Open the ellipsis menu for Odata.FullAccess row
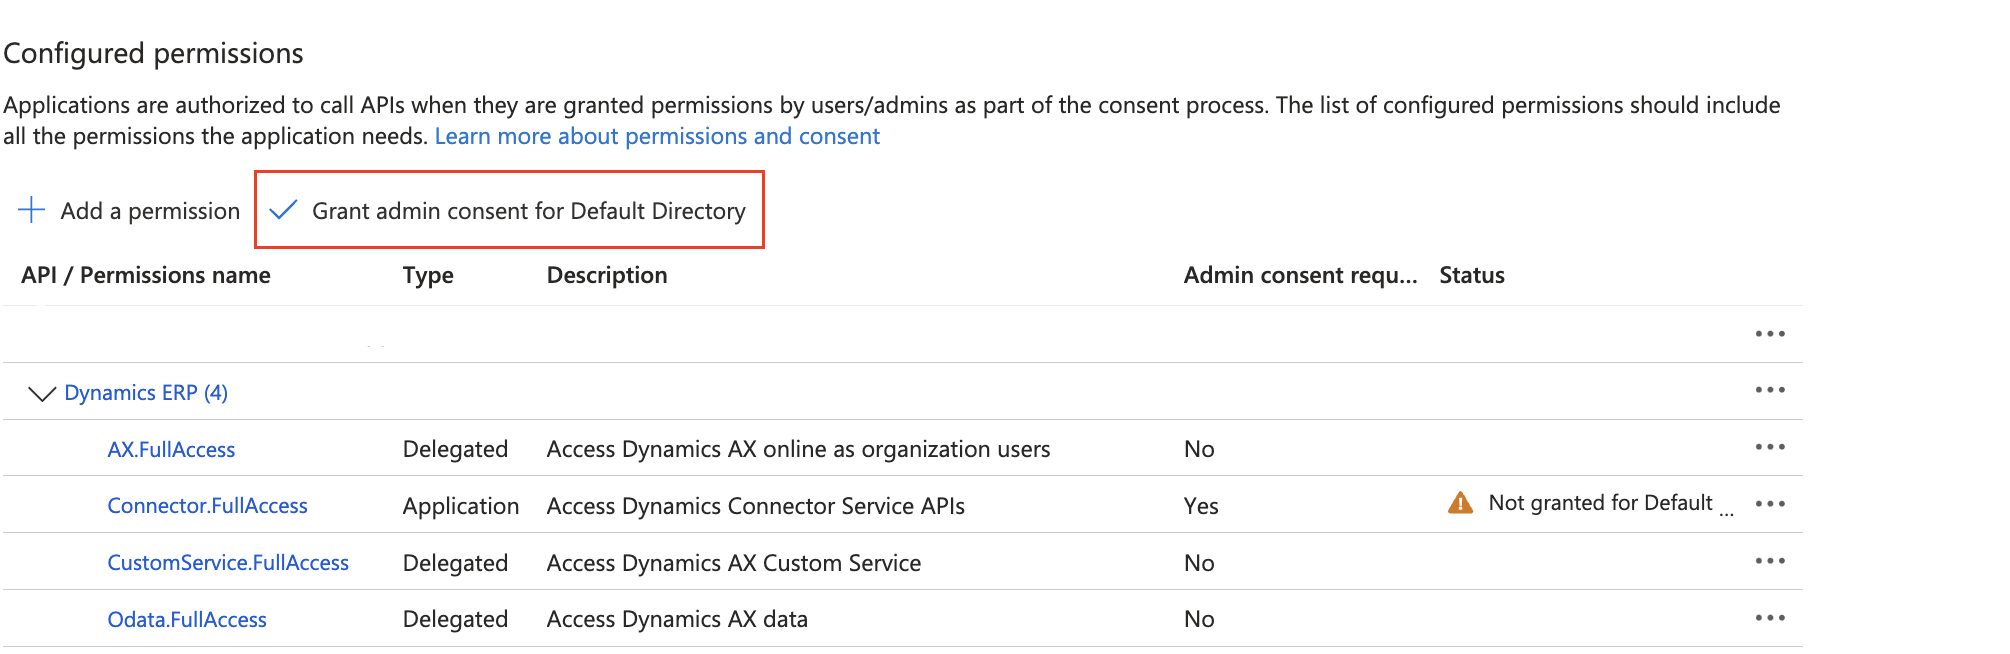 [x=1770, y=618]
